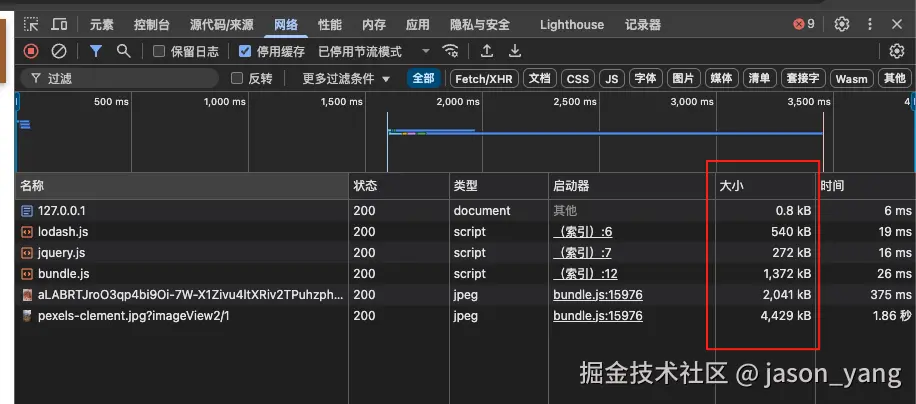Click the lodash.js script icon
Image resolution: width=916 pixels, height=404 pixels.
pos(27,232)
